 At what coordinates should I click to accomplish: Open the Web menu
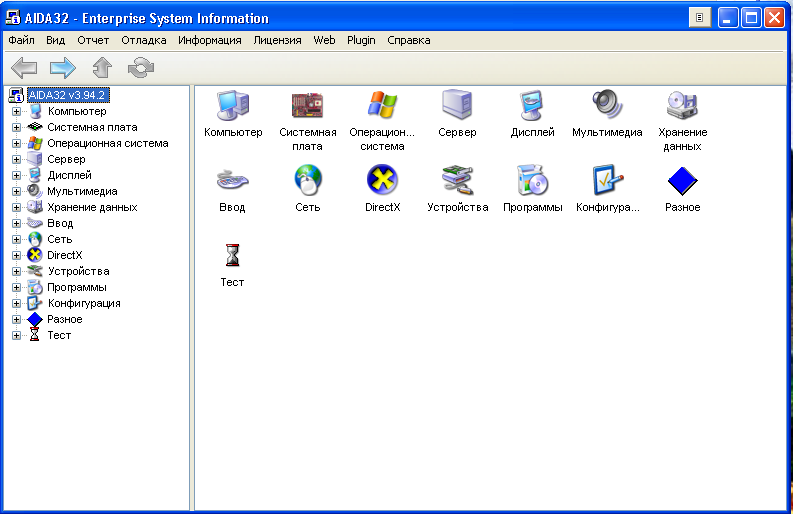tap(324, 40)
